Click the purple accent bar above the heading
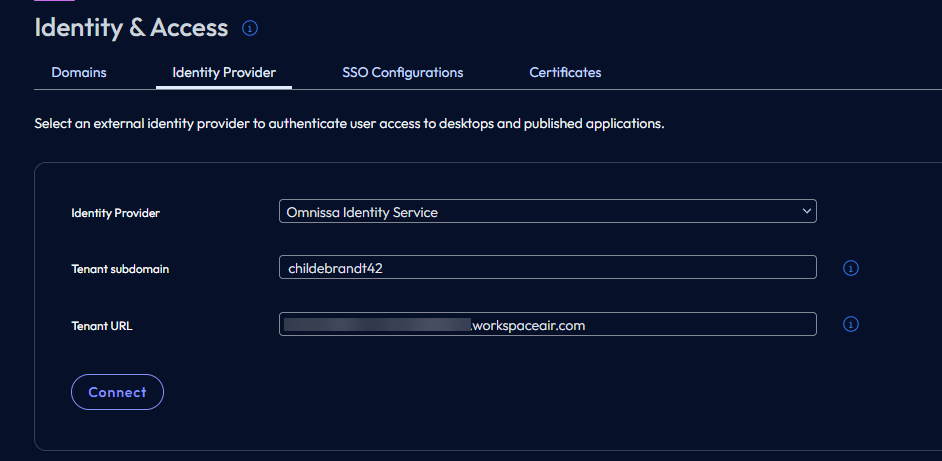Viewport: 942px width, 461px height. (48, 2)
